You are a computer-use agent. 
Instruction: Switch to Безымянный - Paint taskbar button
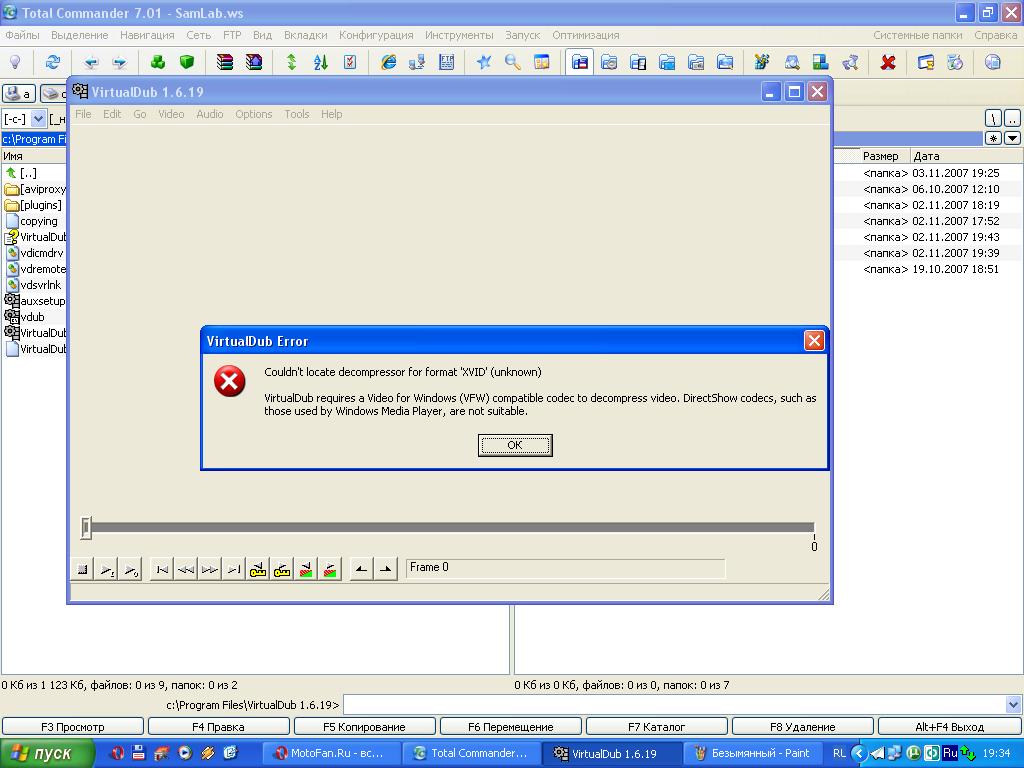(754, 754)
